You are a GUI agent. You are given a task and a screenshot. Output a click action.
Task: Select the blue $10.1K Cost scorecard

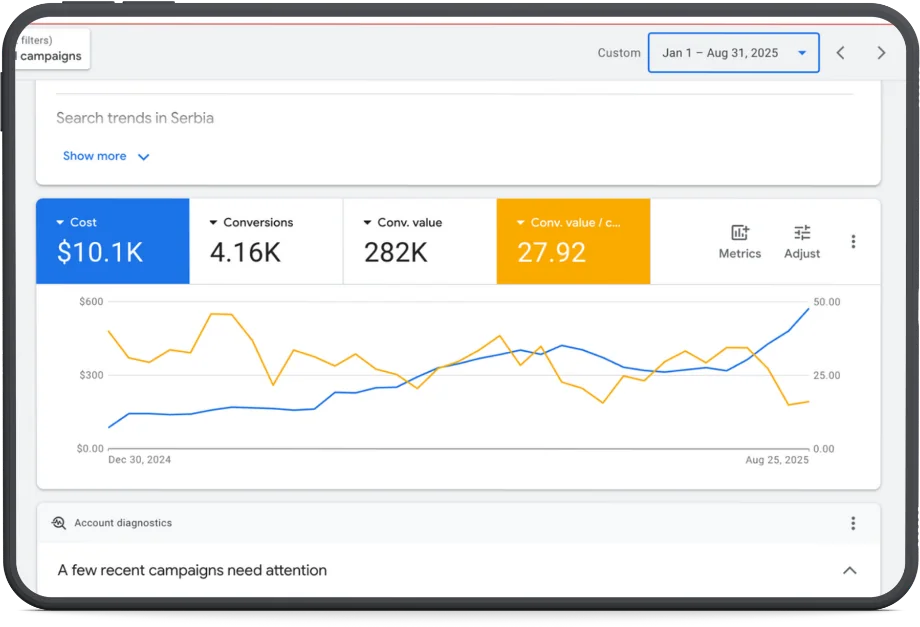tap(113, 241)
